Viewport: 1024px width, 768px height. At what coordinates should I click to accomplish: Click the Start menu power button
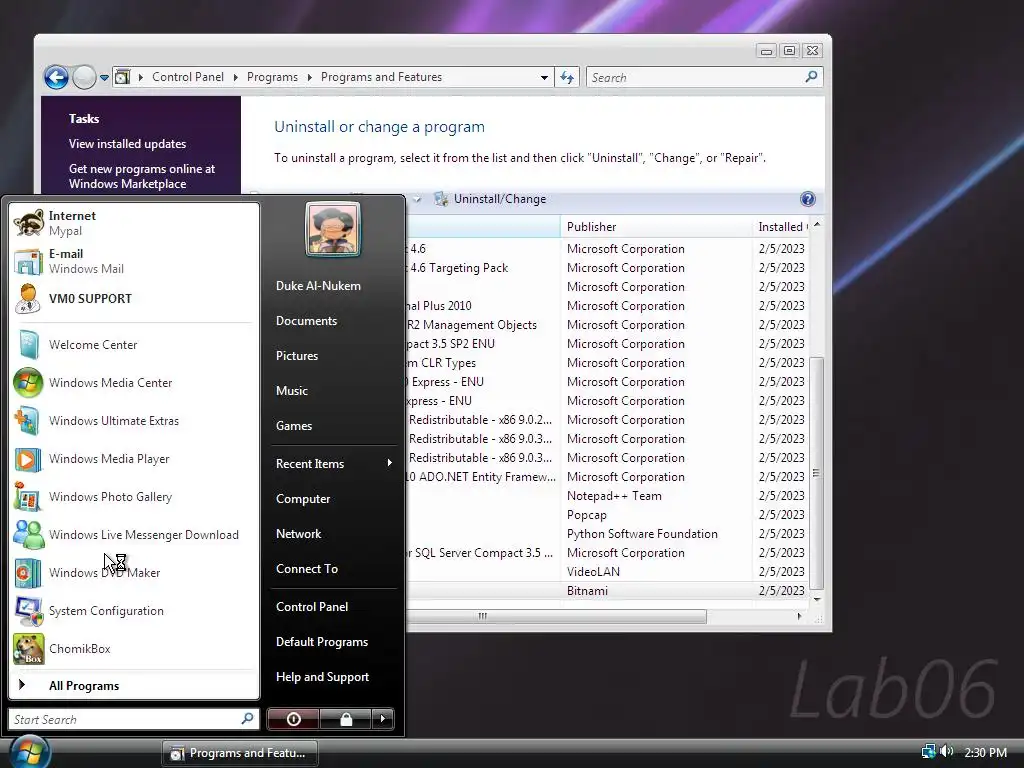293,719
